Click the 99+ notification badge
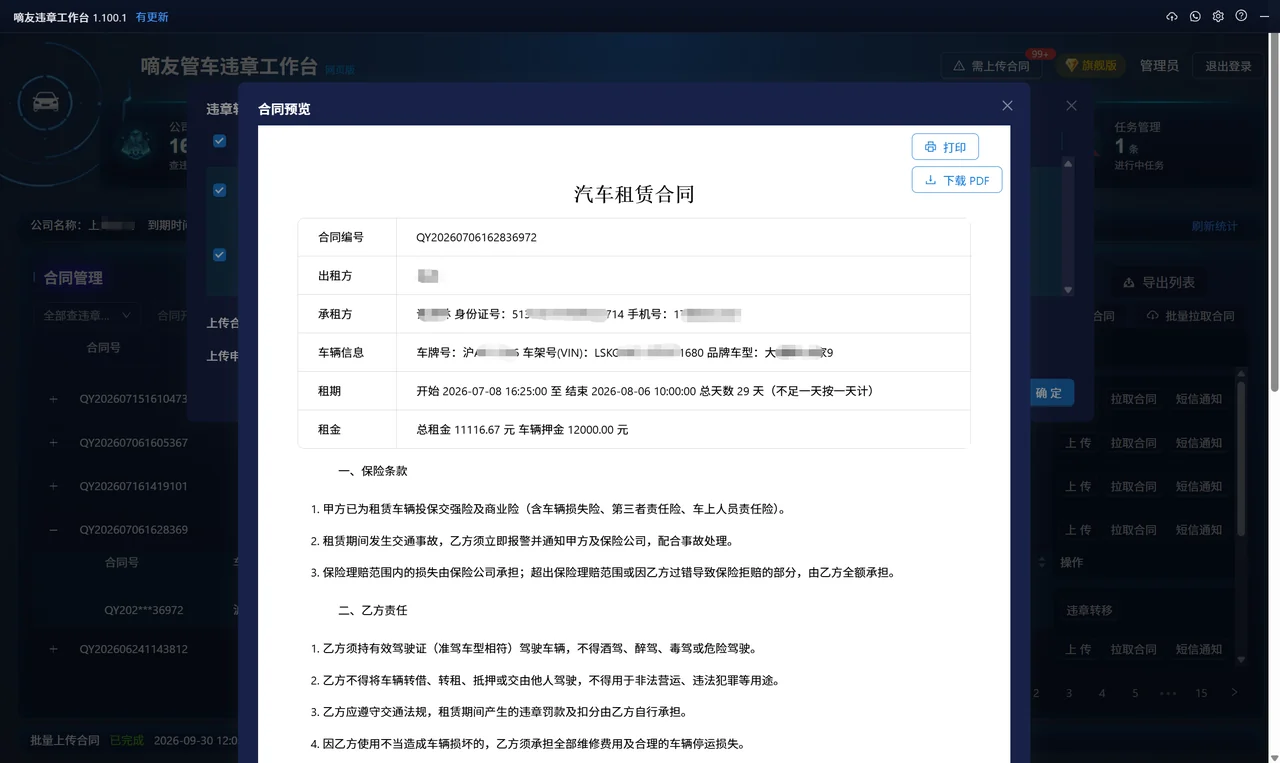Screen dimensions: 1280x763 1041,54
